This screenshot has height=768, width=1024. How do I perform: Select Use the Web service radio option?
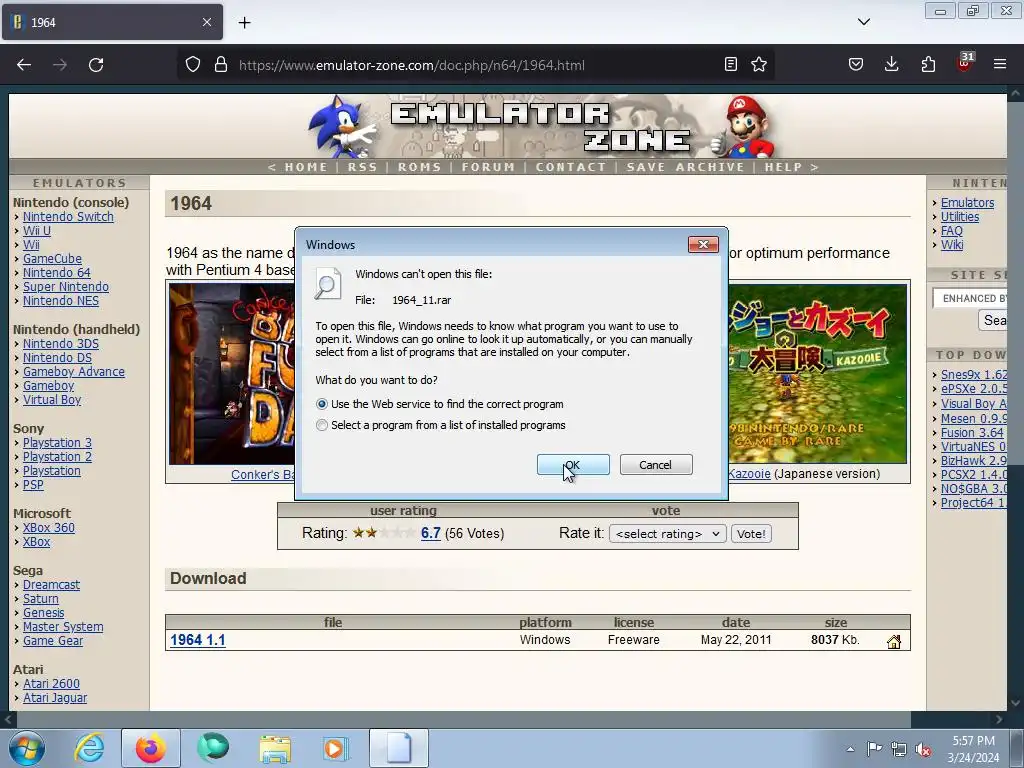point(322,404)
